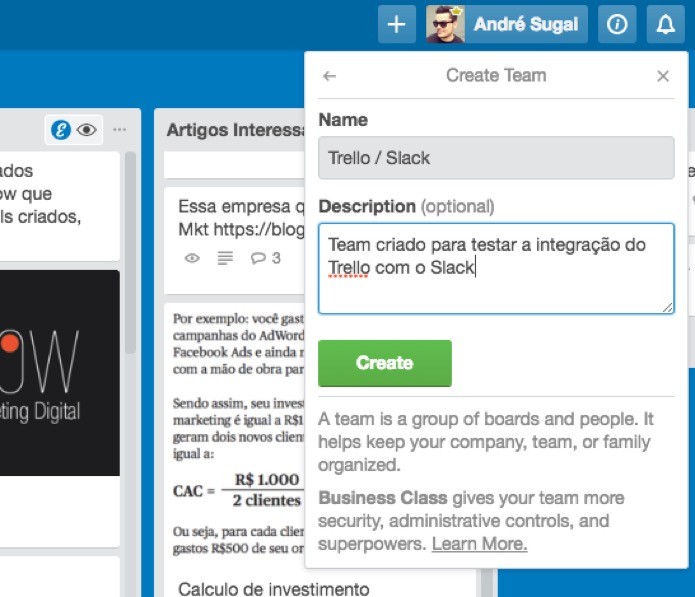Viewport: 695px width, 597px height.
Task: Open the Learn More link
Action: coord(480,544)
